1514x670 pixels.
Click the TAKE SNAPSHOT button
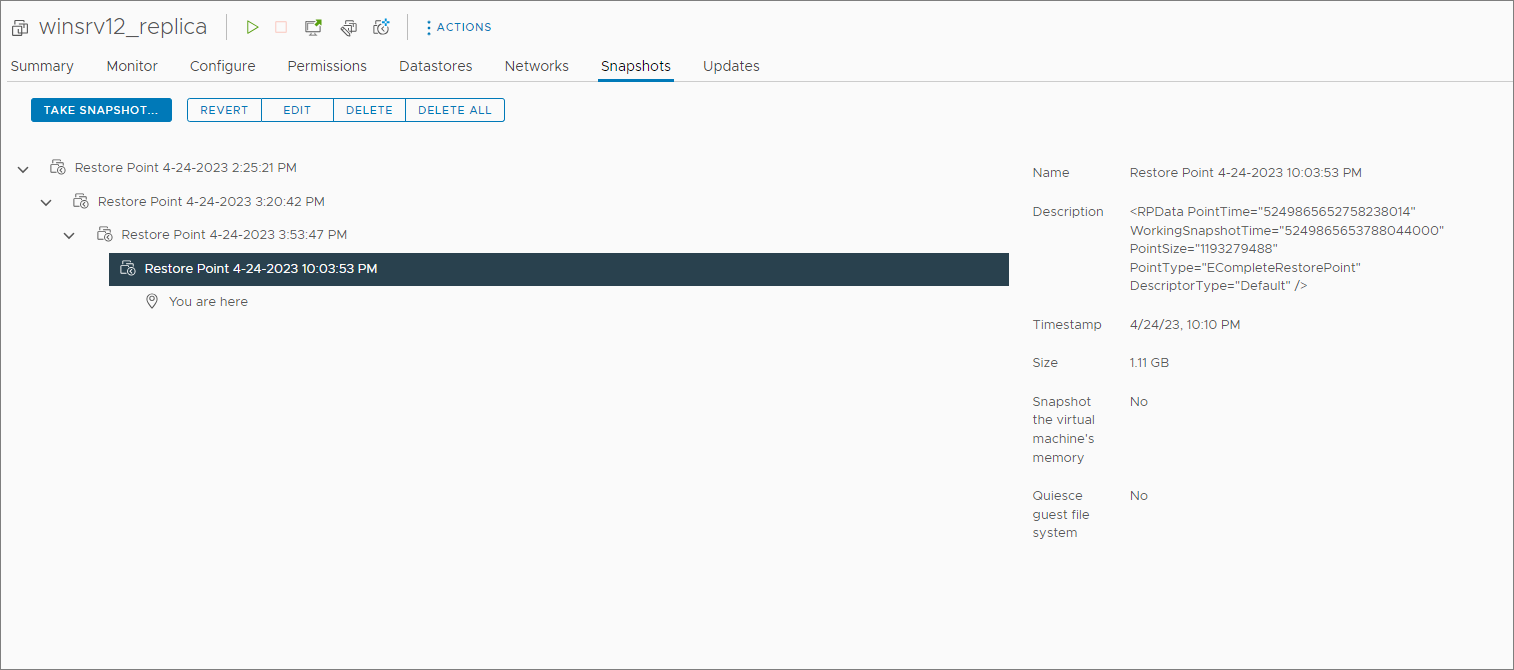click(x=101, y=110)
